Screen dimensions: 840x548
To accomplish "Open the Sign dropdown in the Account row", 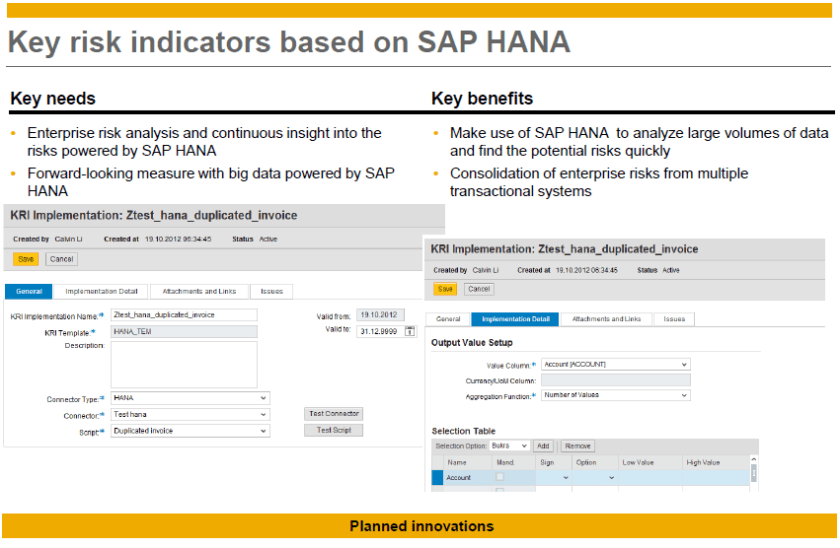I will (565, 479).
